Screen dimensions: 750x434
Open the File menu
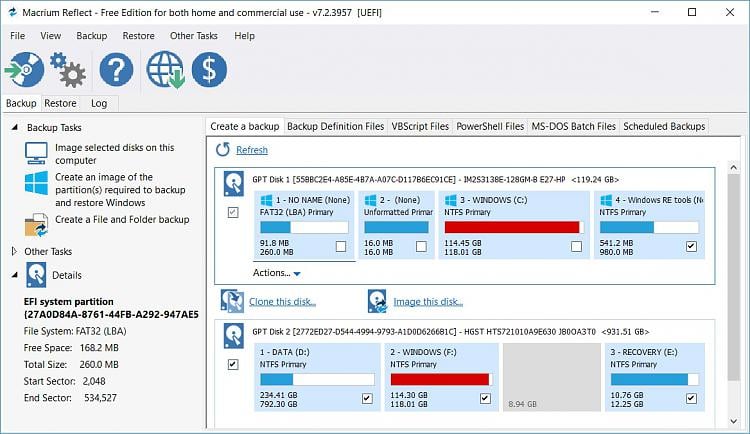18,36
